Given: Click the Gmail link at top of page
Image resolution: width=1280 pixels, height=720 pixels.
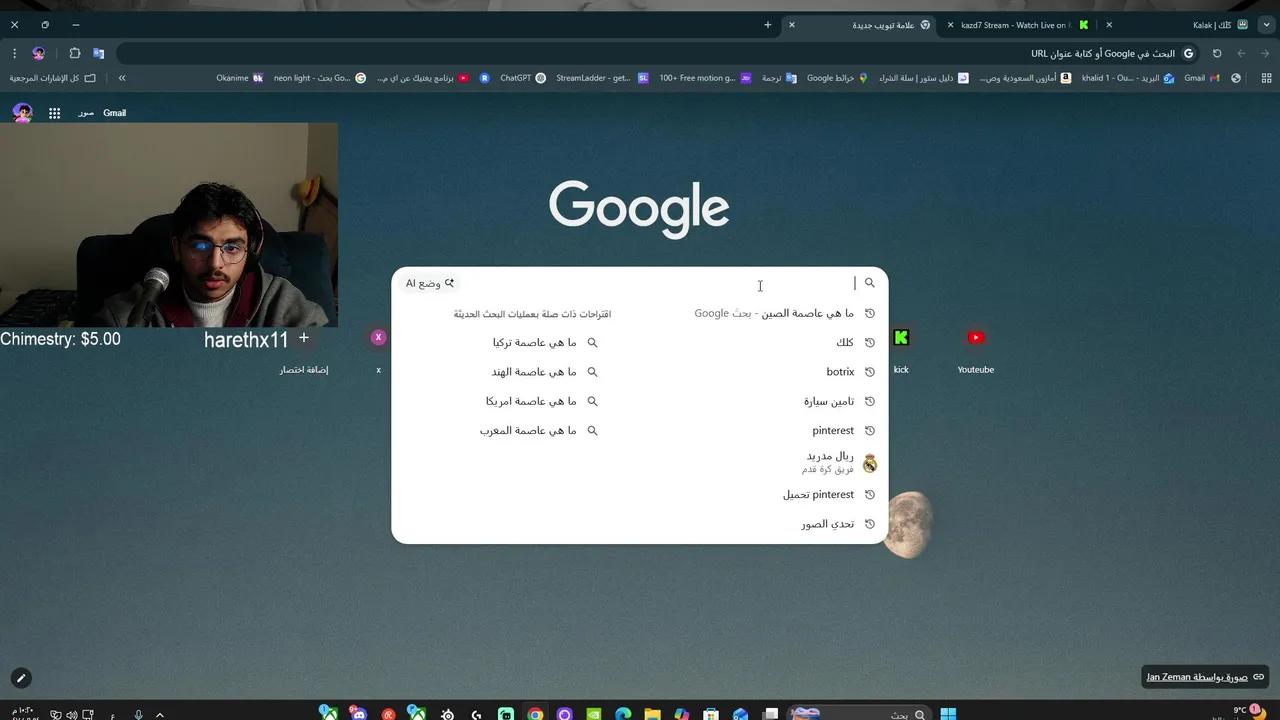Looking at the screenshot, I should 115,113.
